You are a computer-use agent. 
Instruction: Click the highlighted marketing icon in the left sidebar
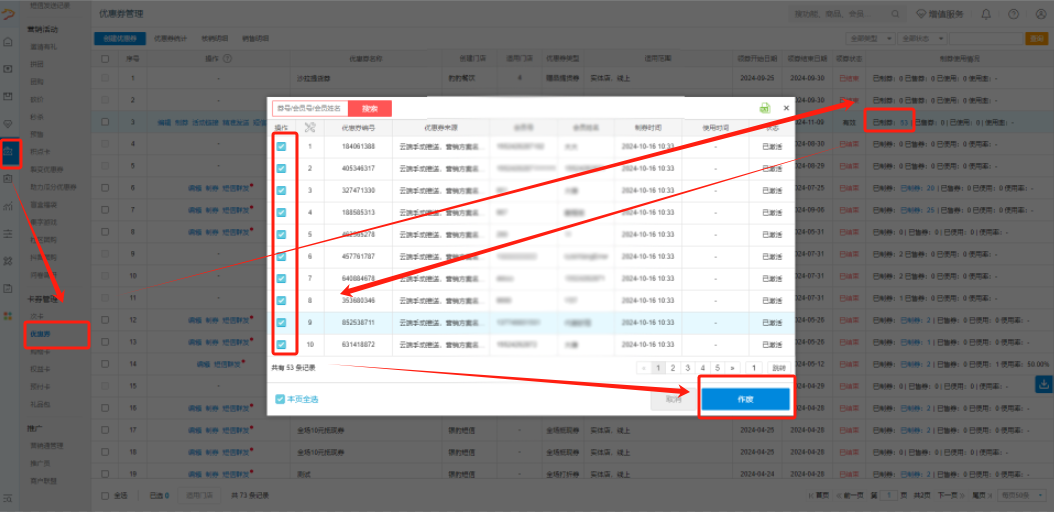tap(9, 153)
